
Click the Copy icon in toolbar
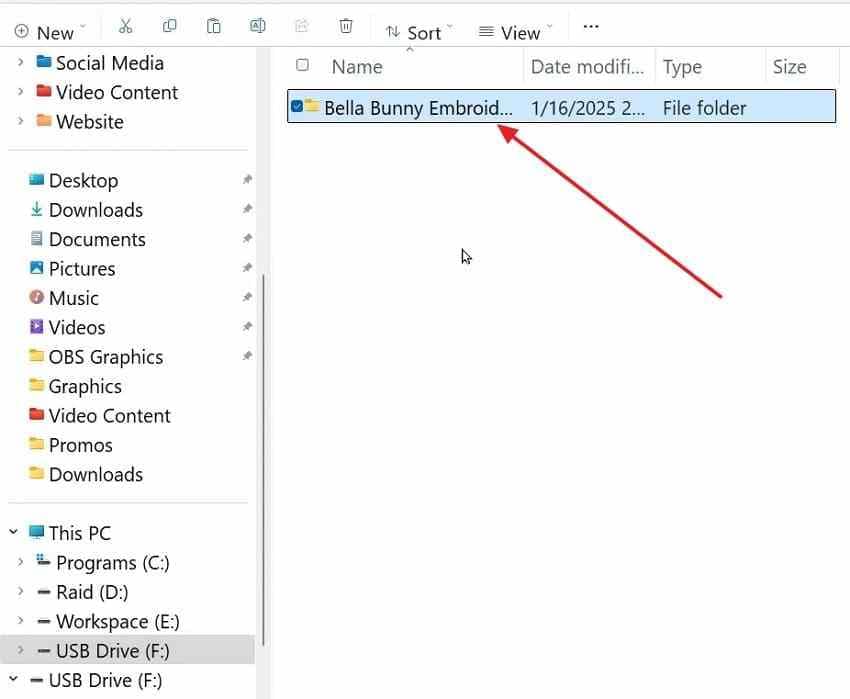point(170,26)
